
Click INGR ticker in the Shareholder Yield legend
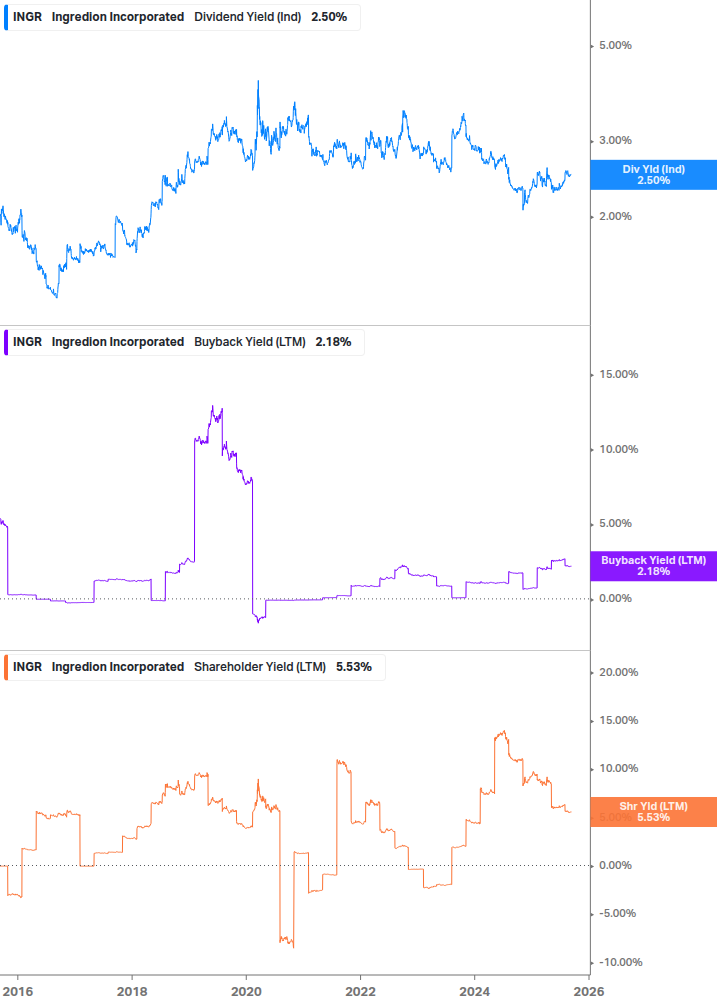pyautogui.click(x=28, y=667)
